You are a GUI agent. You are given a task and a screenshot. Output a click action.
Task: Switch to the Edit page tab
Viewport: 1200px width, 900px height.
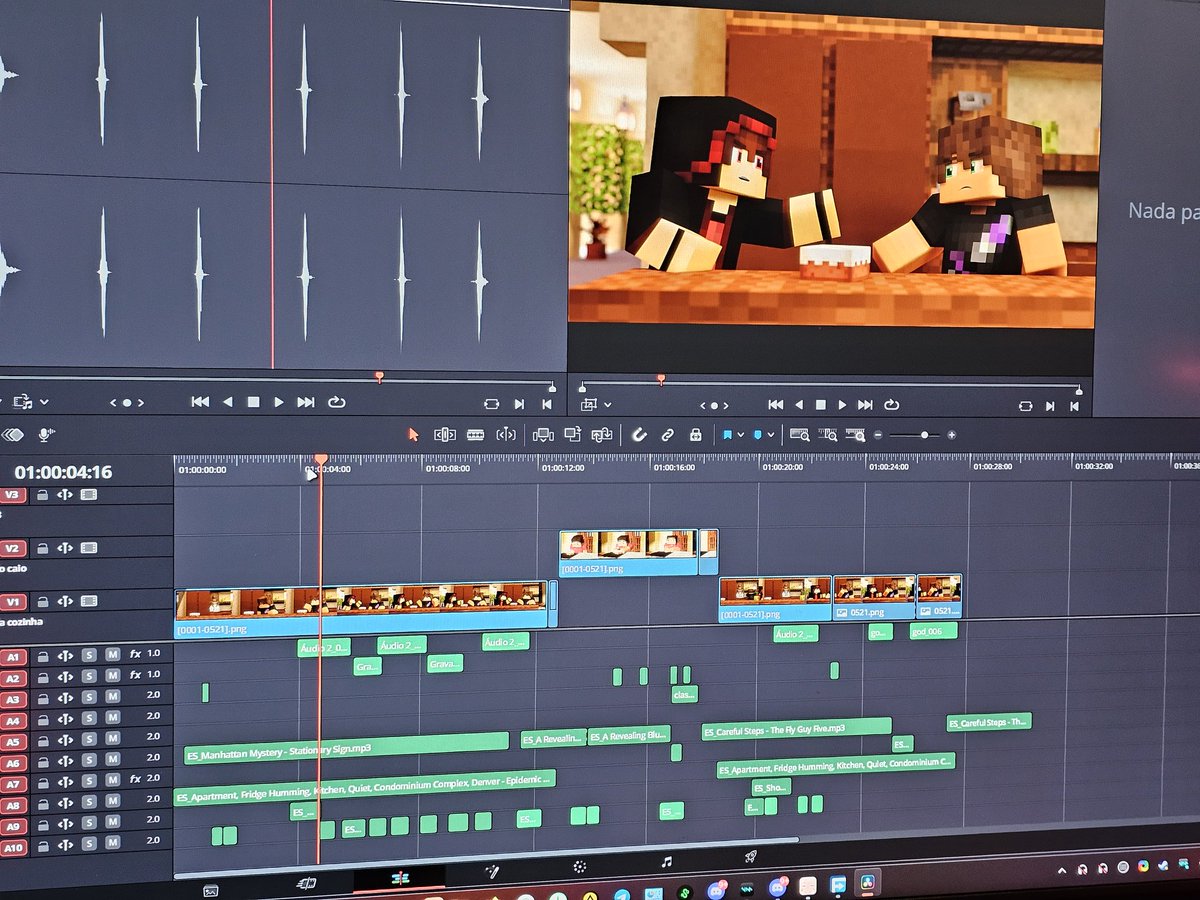pos(400,878)
